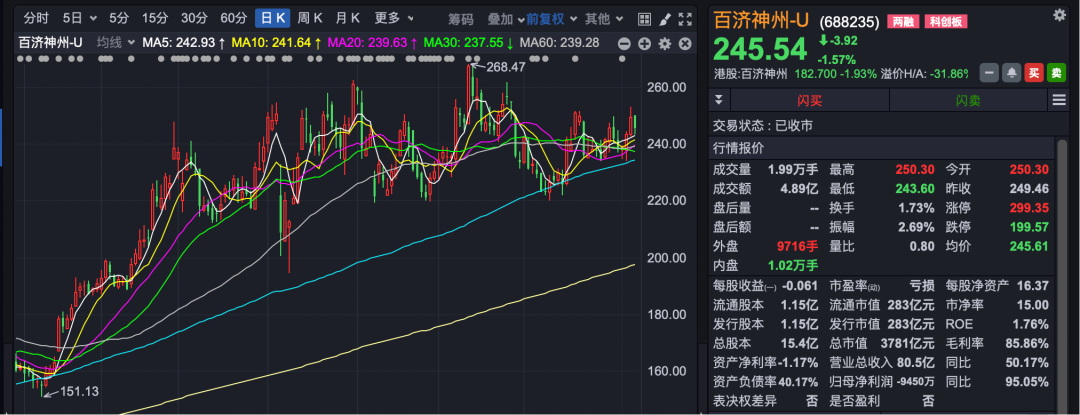The image size is (1080, 415).
Task: Click the yellow MA10: 241.64 legend
Action: pos(276,43)
